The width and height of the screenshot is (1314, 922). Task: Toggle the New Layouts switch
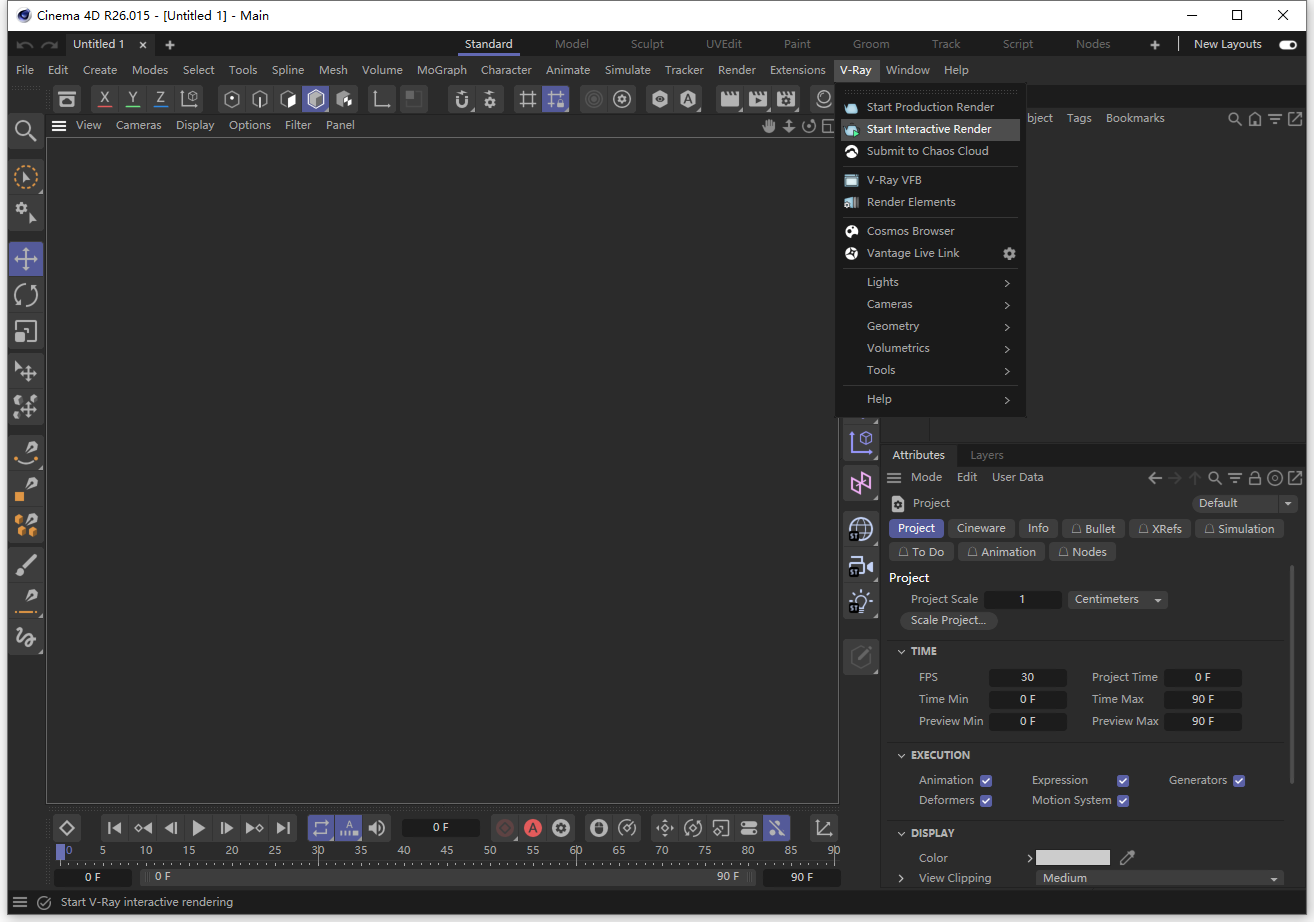coord(1288,44)
